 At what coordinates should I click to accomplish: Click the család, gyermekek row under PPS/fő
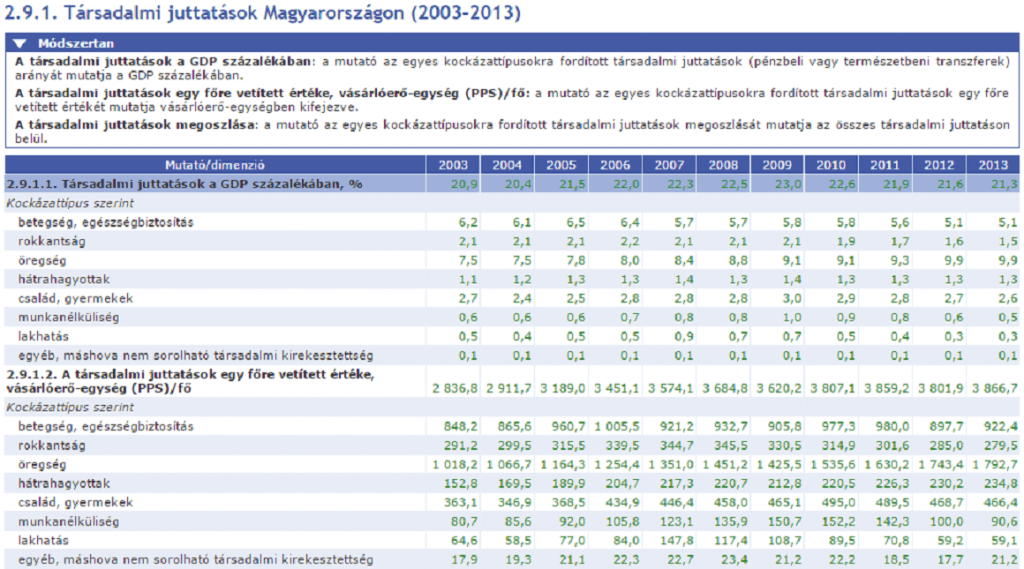point(512,502)
